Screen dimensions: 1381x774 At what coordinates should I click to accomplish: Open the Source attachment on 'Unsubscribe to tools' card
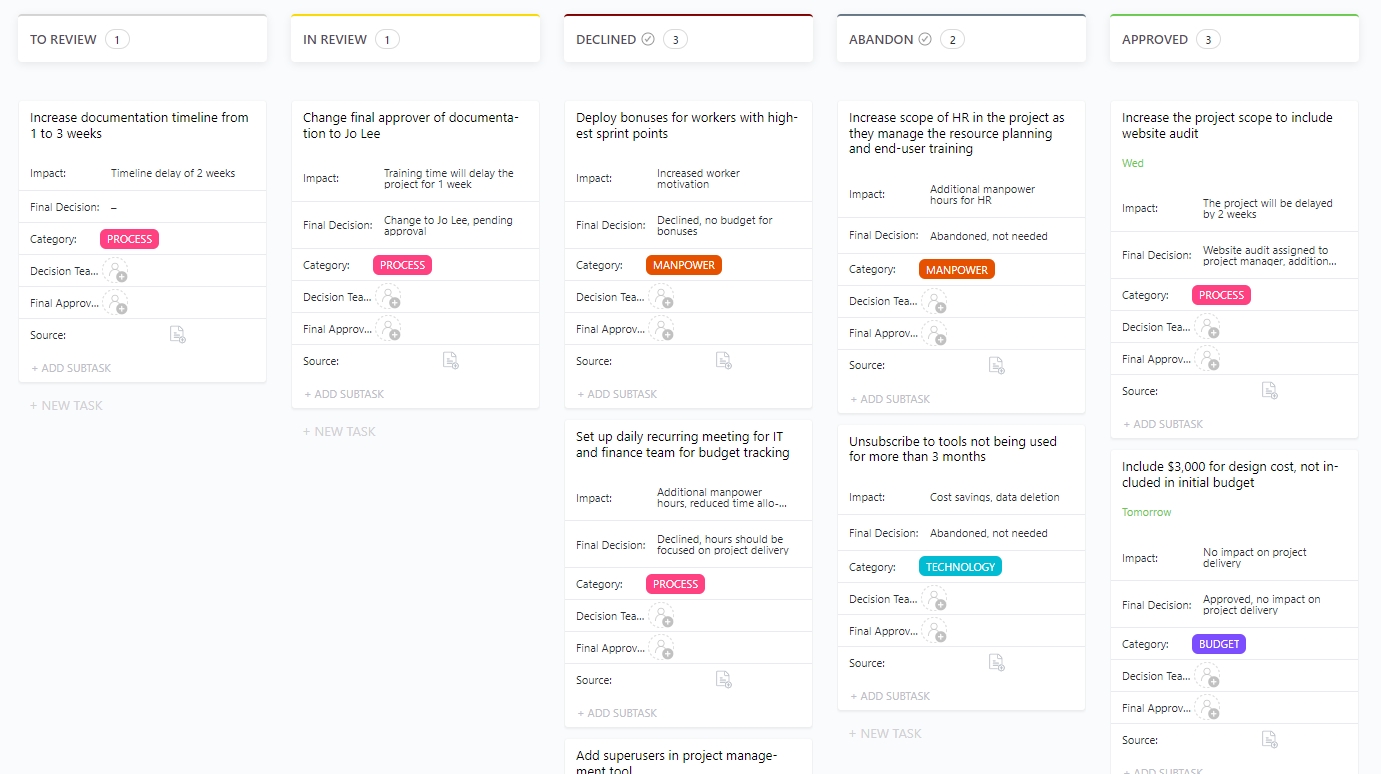click(996, 662)
